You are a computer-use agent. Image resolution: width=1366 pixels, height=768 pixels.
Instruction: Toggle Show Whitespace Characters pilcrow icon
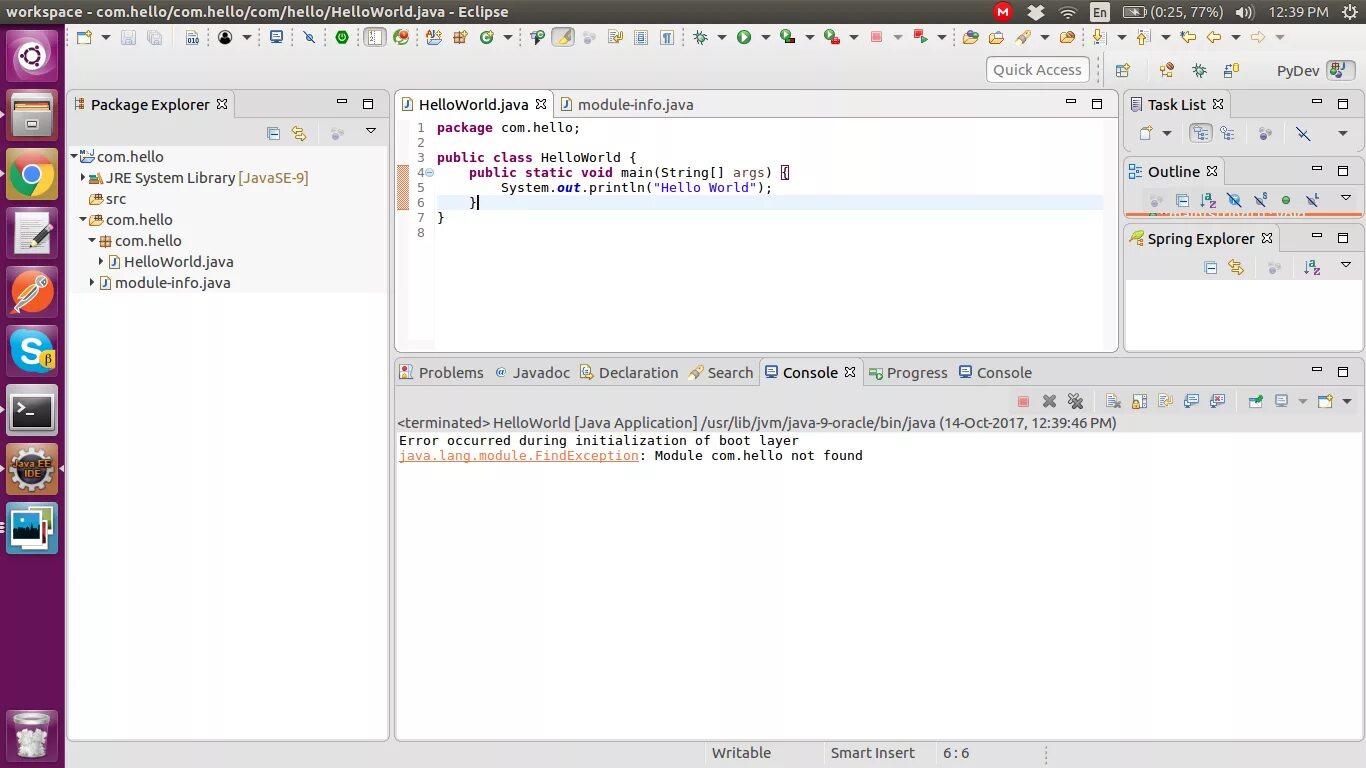667,37
